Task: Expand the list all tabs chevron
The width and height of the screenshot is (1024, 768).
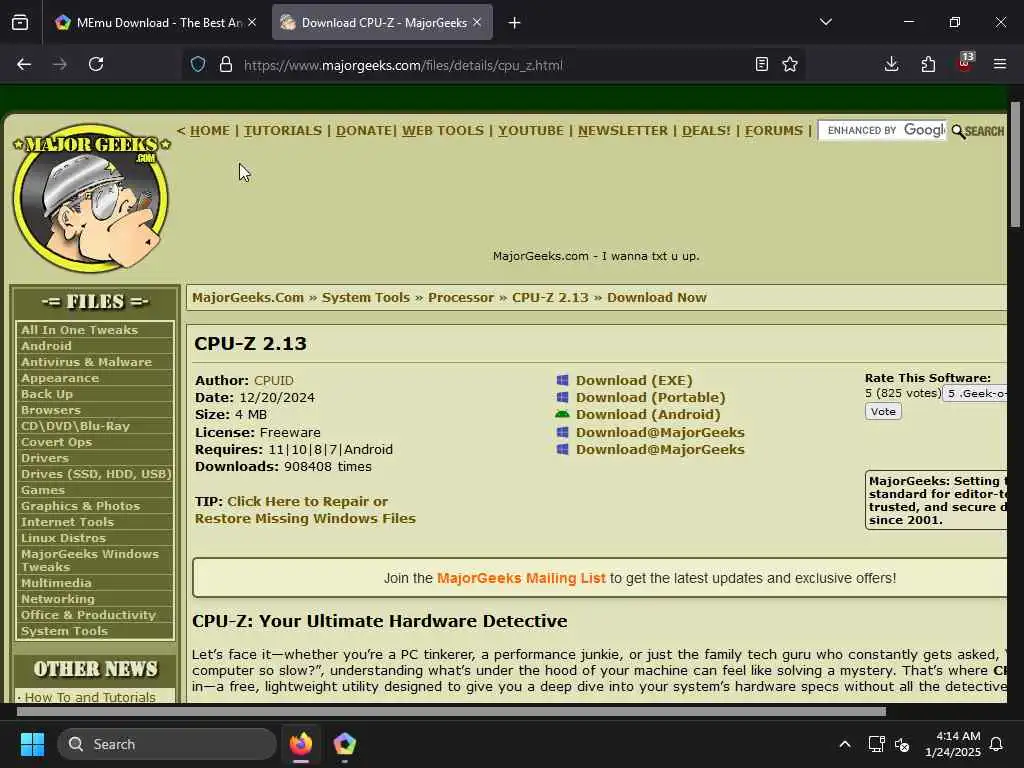Action: click(826, 22)
